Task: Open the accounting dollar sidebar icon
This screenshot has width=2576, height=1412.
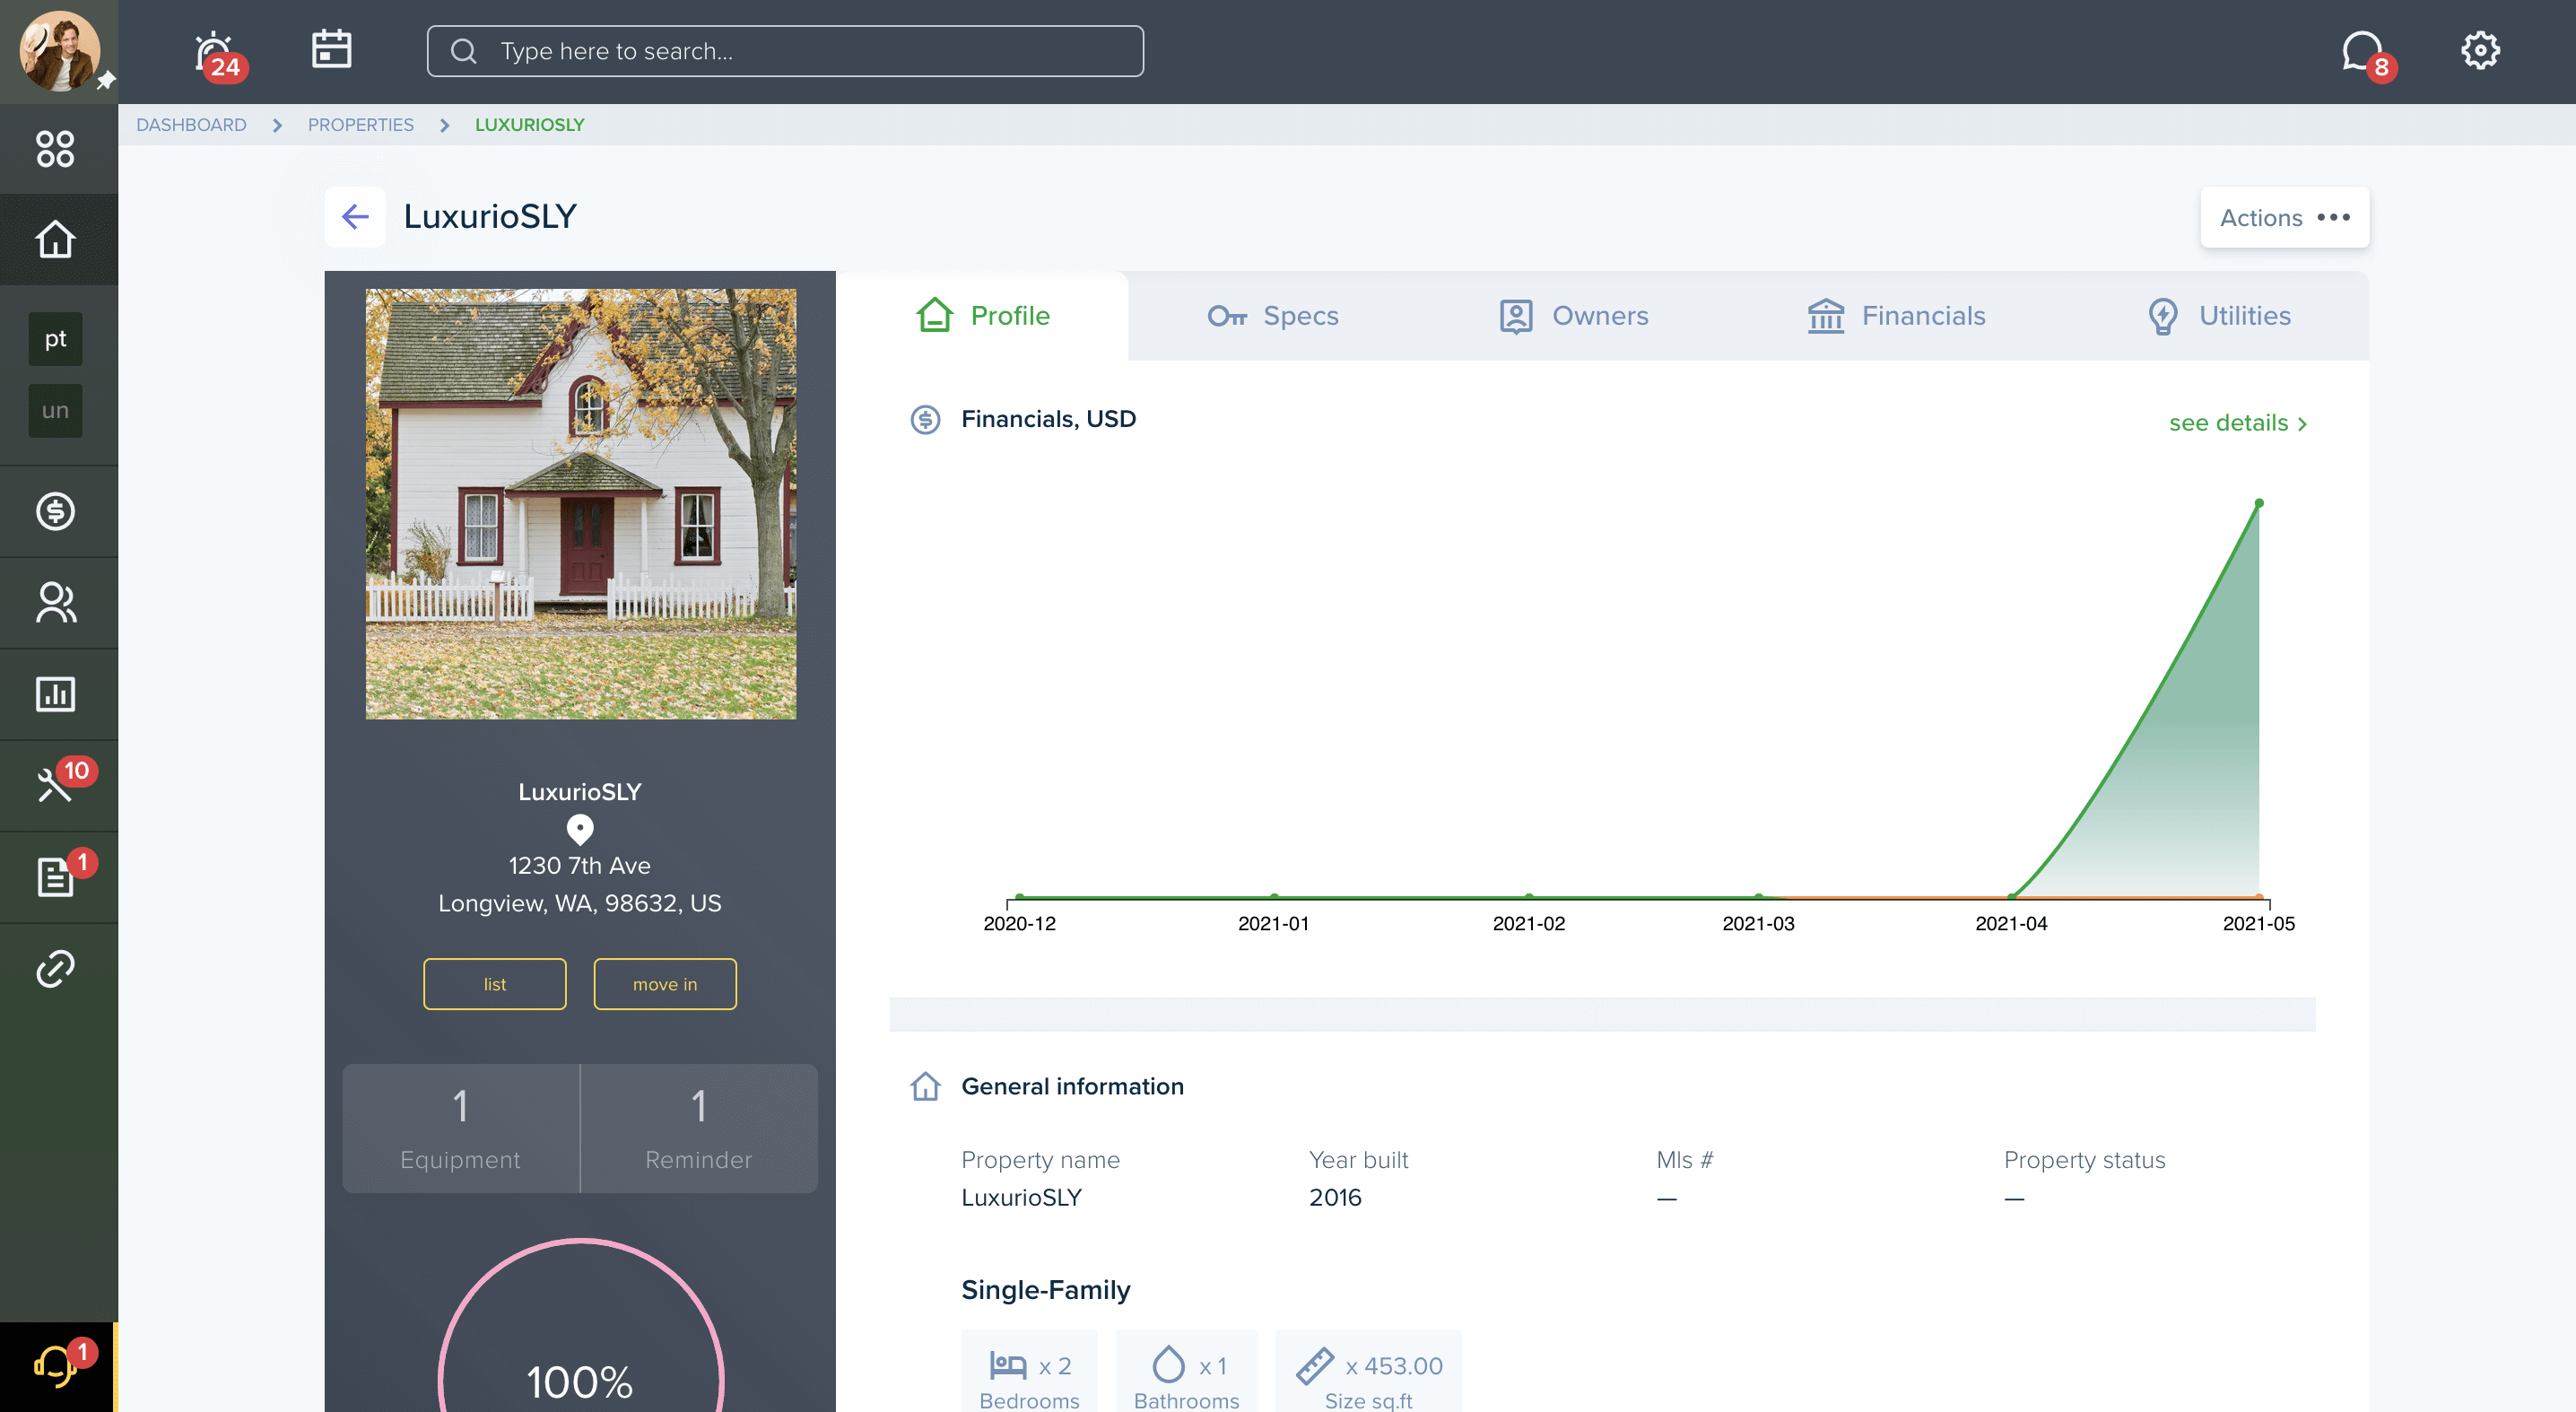Action: [55, 511]
